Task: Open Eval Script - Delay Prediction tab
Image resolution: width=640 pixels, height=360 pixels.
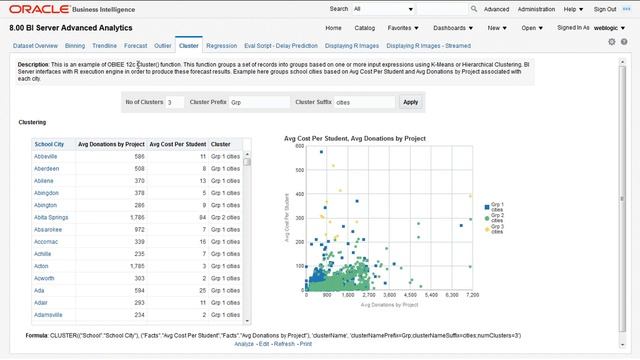Action: tap(281, 46)
